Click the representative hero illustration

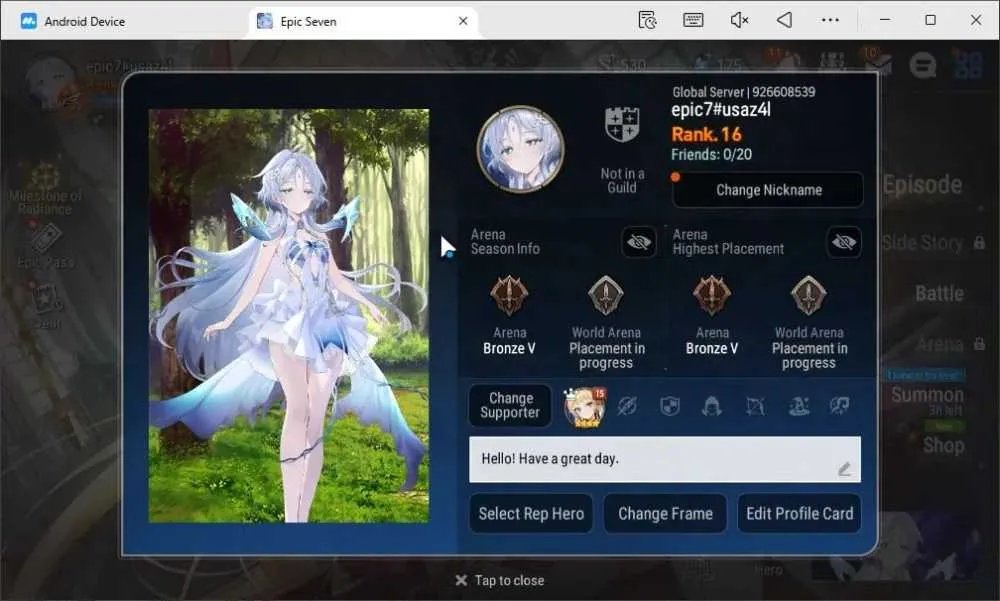[289, 316]
